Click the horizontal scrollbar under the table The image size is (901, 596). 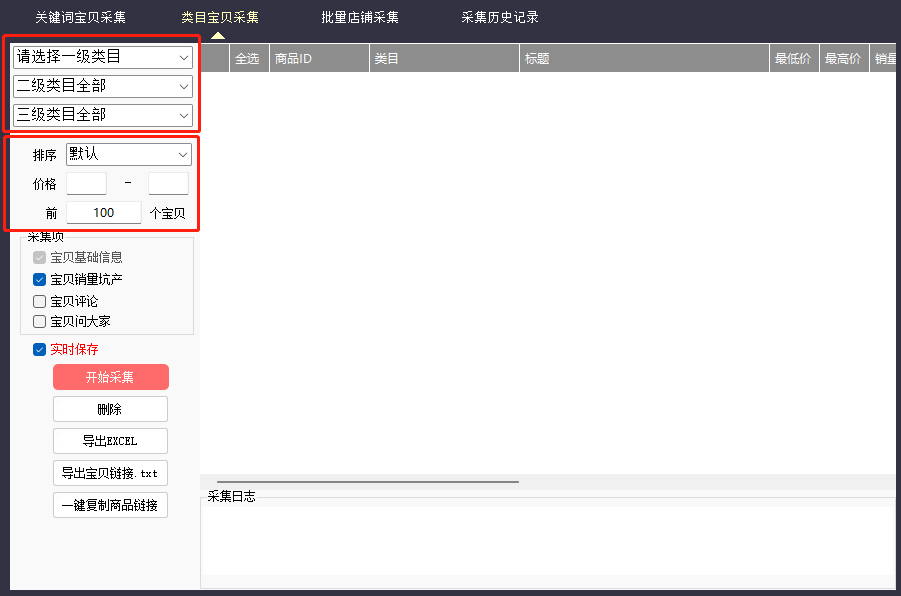coord(368,482)
